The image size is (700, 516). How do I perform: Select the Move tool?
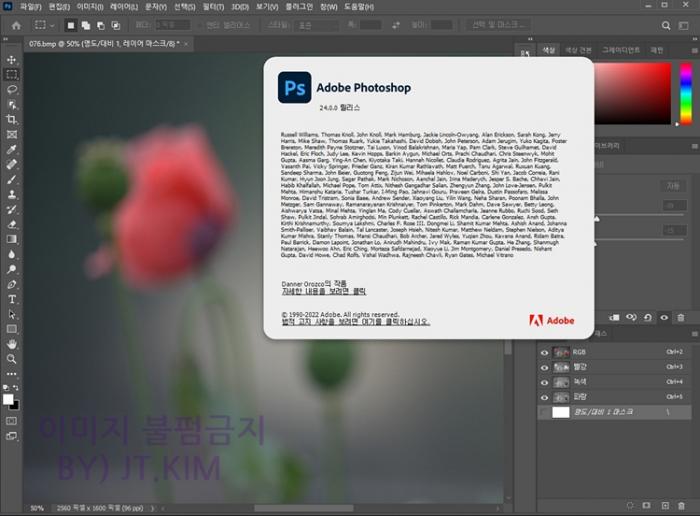pos(12,59)
